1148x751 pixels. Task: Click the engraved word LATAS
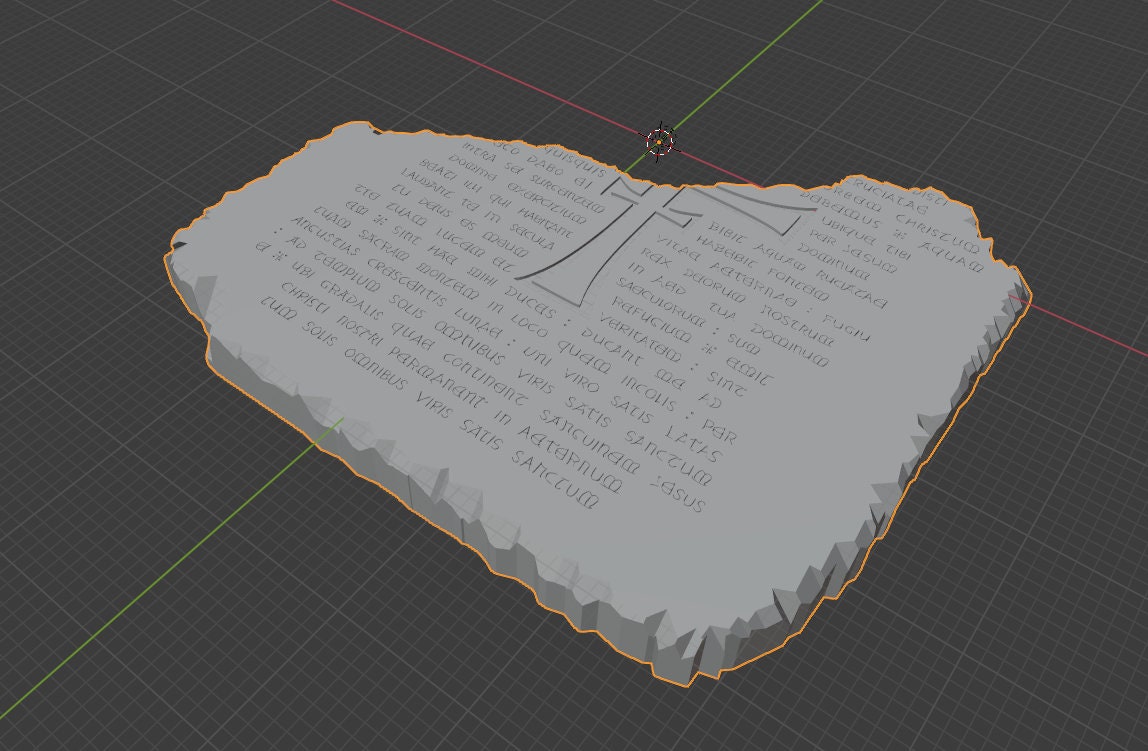(x=692, y=442)
